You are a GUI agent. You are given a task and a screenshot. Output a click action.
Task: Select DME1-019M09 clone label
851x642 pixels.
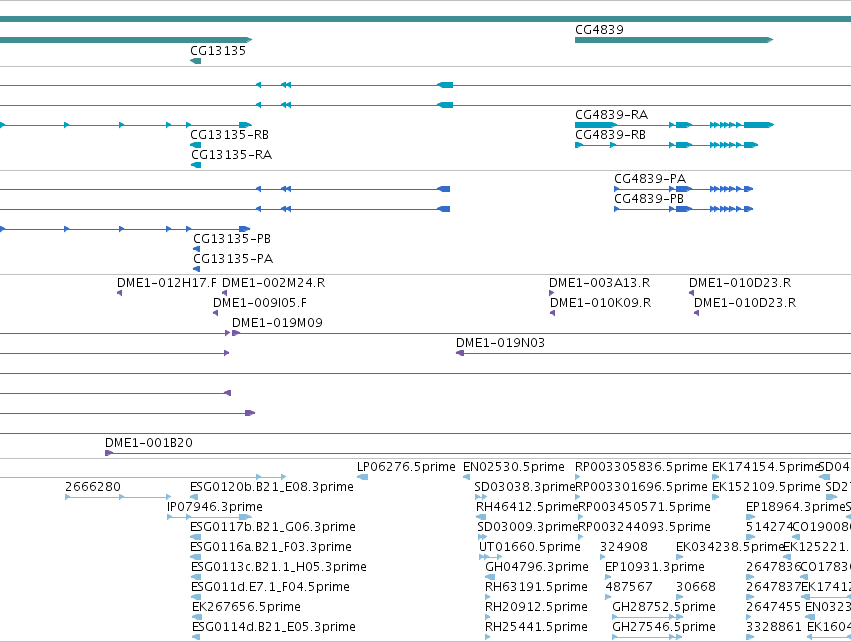(277, 323)
